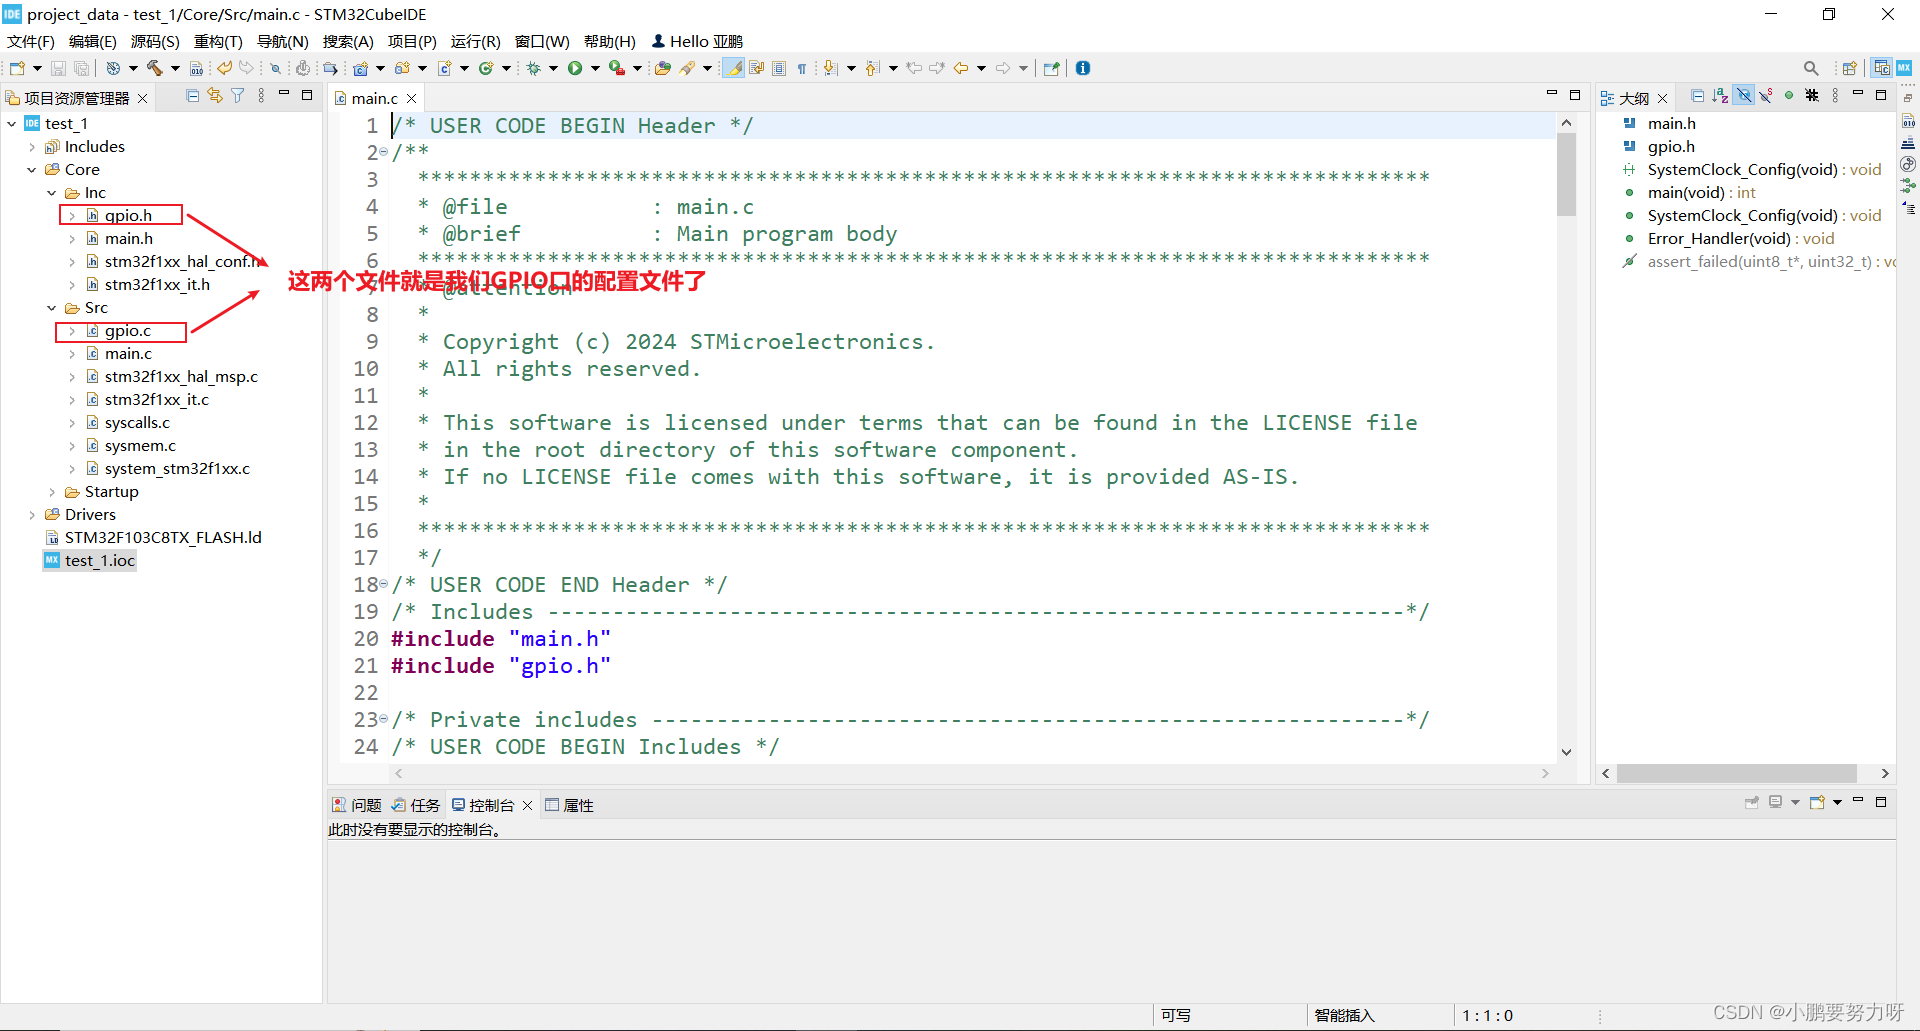Screen dimensions: 1920x1031
Task: Toggle Link with Editor in project explorer
Action: click(215, 95)
